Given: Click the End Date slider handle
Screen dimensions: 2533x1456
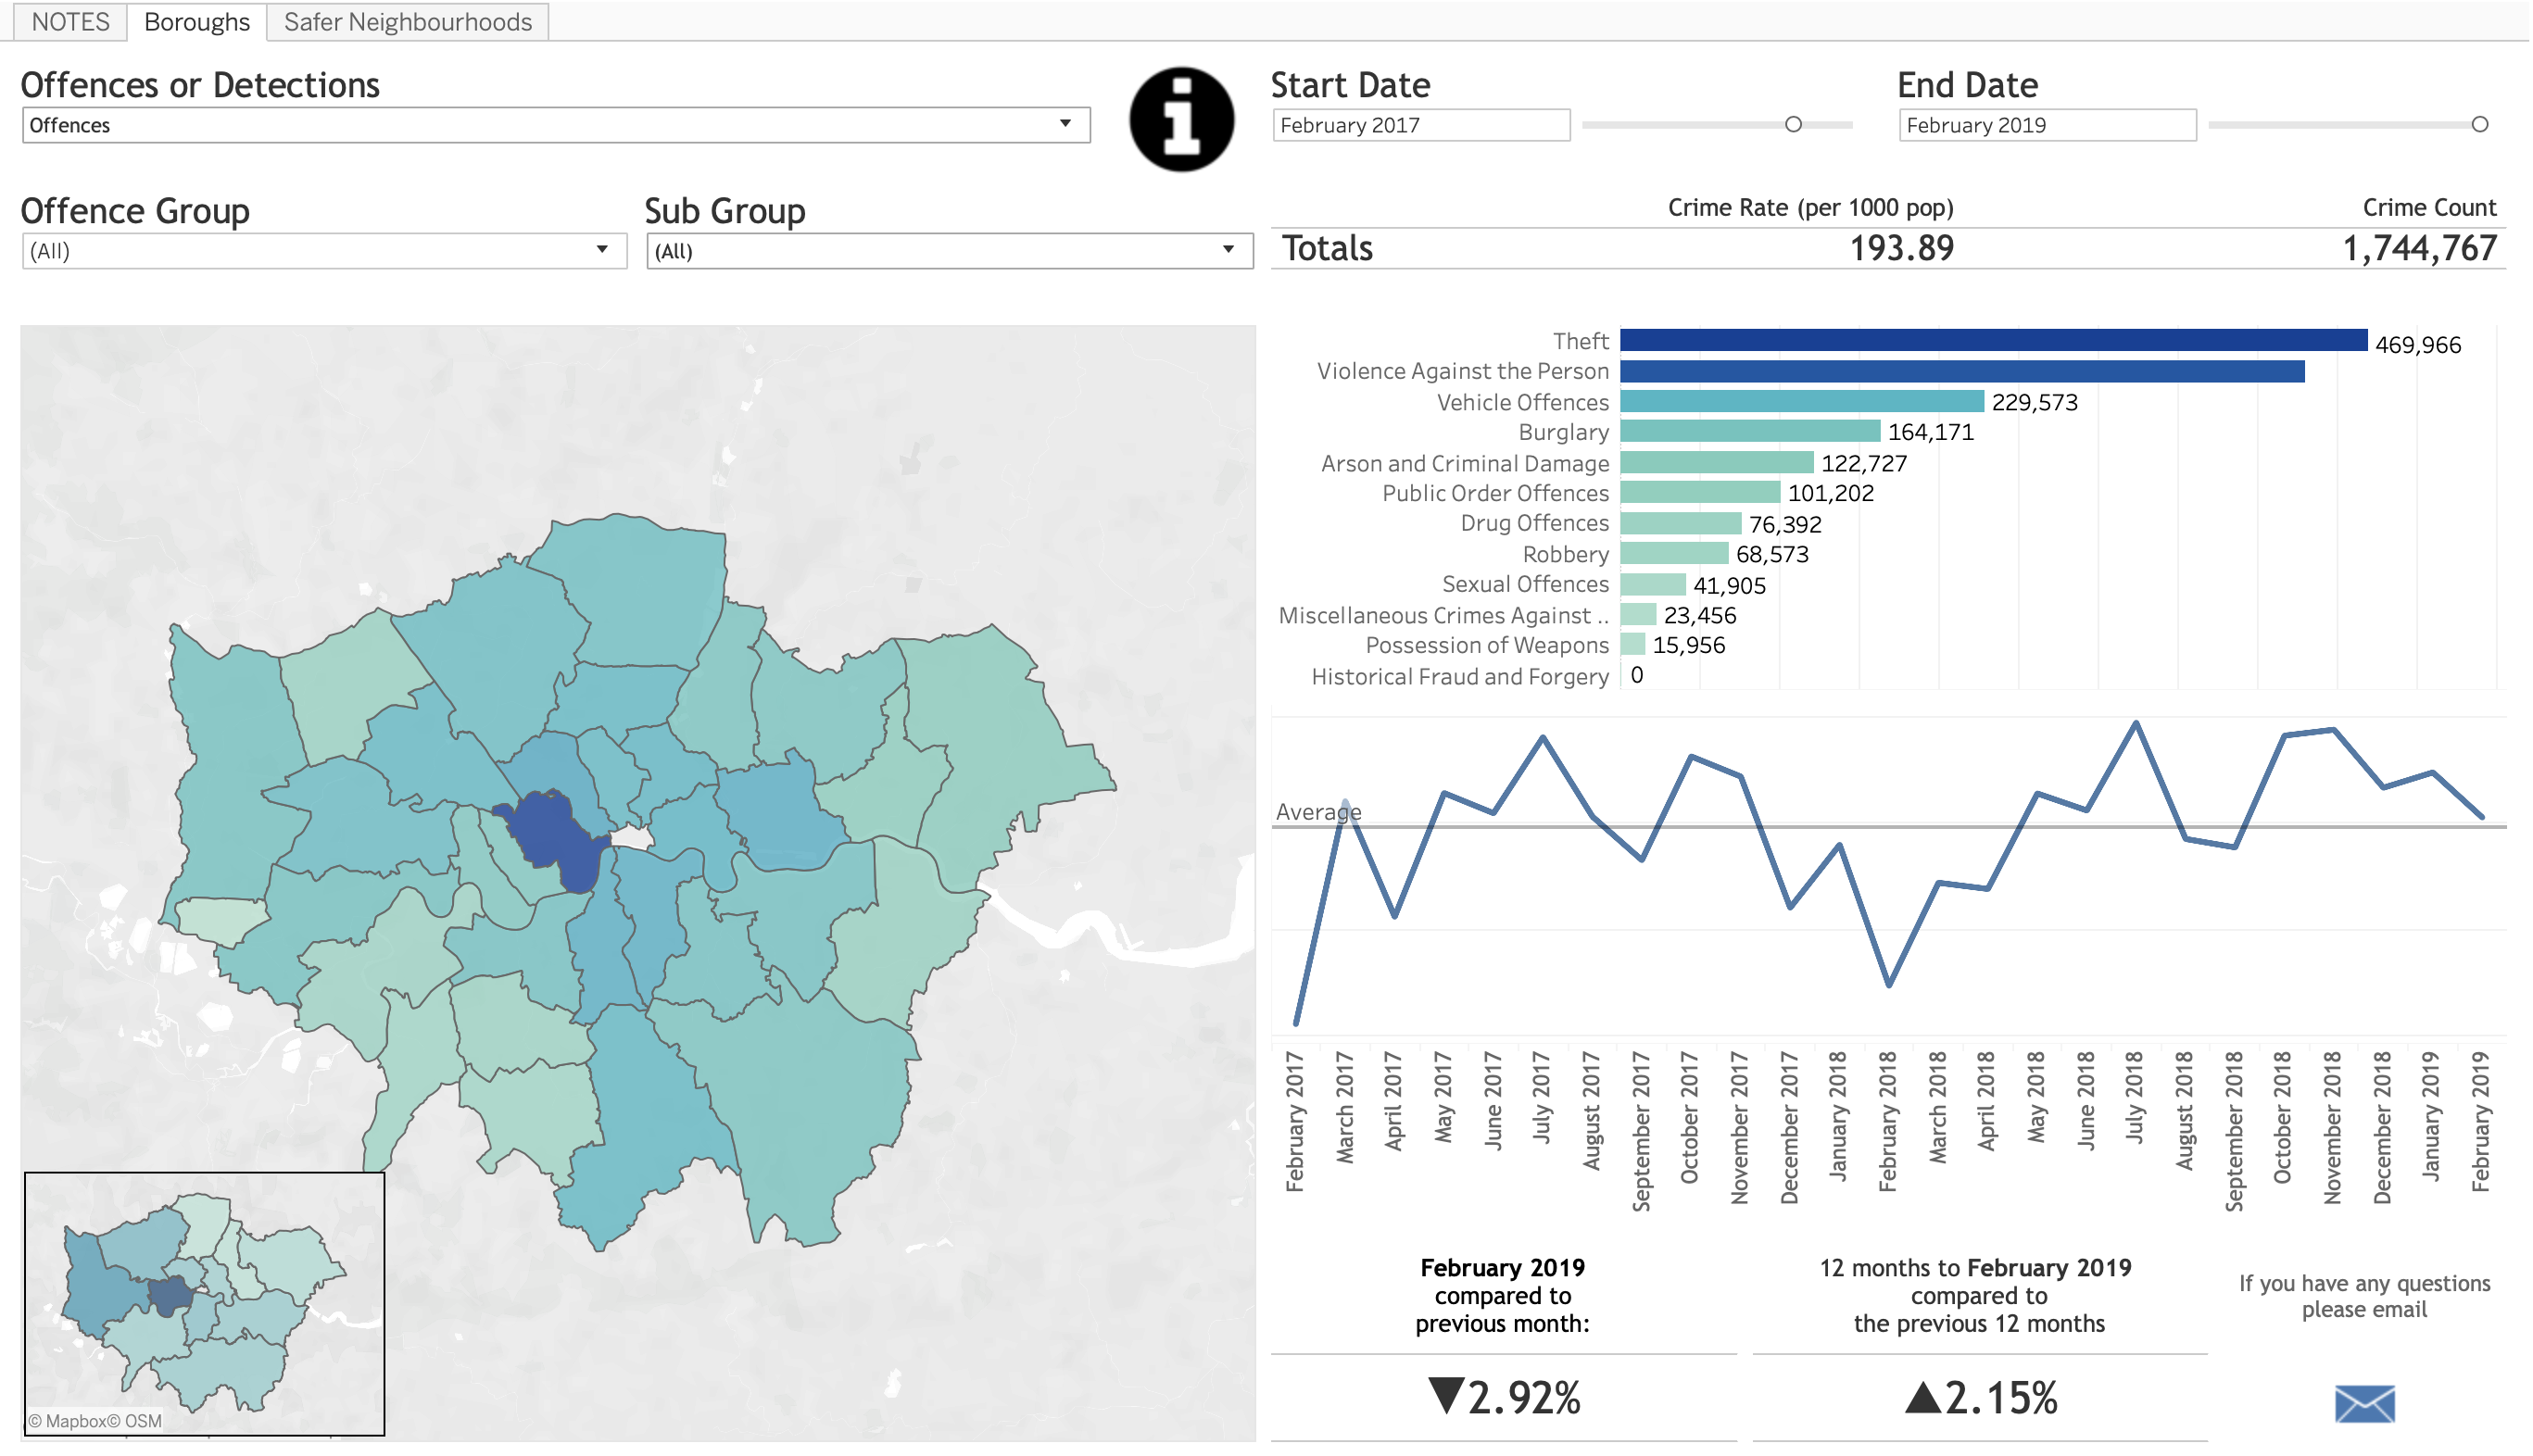Looking at the screenshot, I should [x=2482, y=125].
